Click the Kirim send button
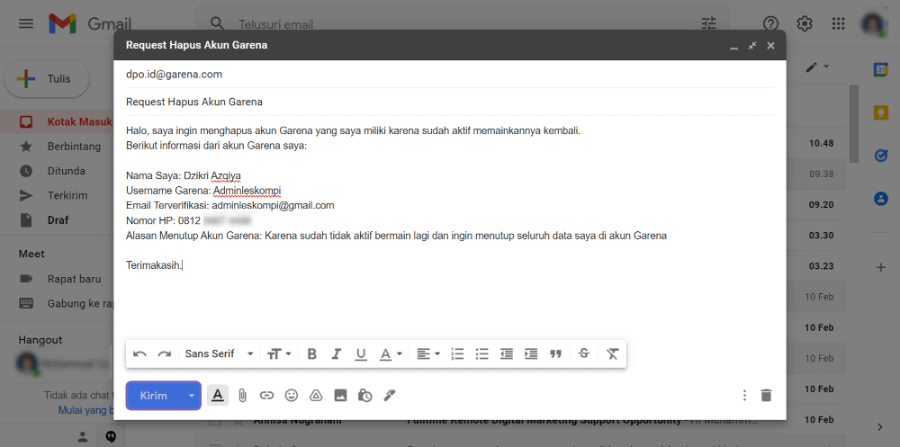900x447 pixels. [154, 395]
